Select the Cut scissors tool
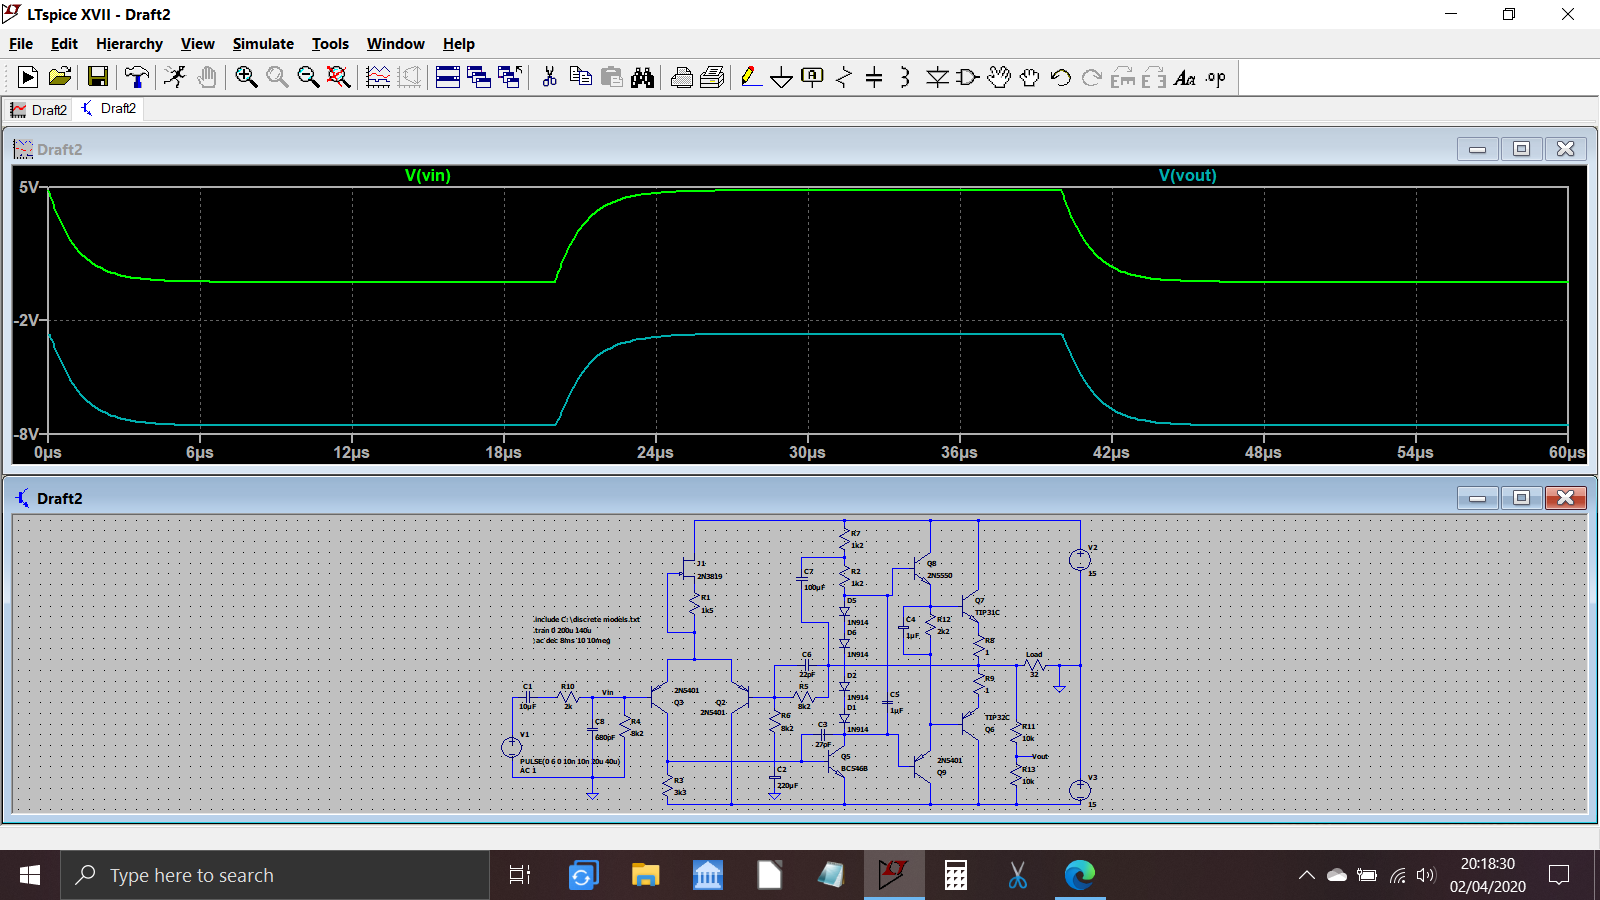Screen dimensions: 1600x900 point(549,77)
